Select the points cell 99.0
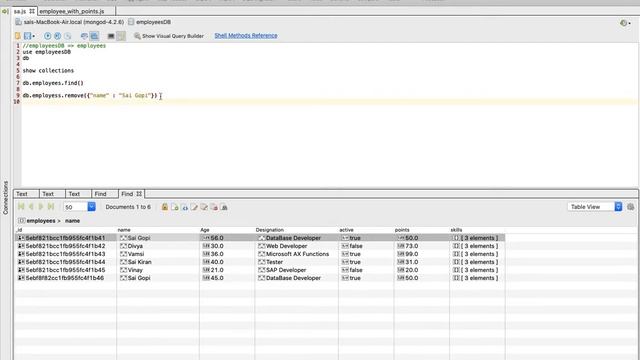 coord(421,254)
